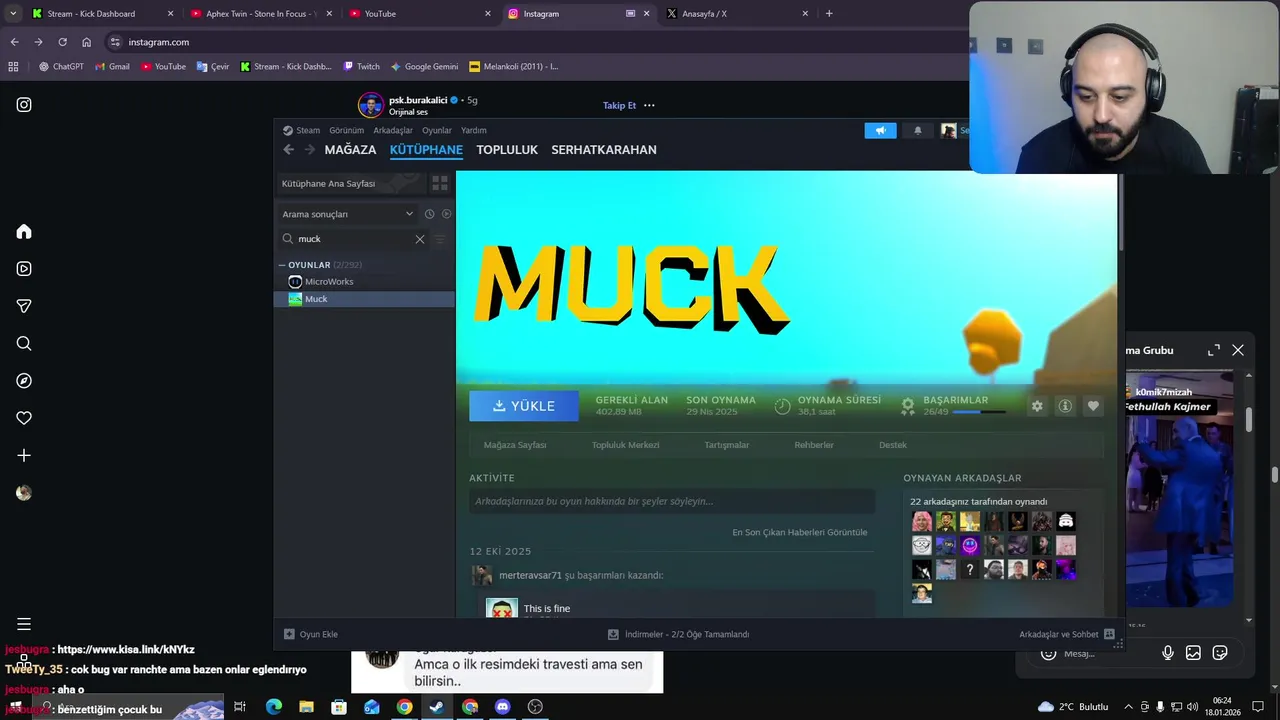The height and width of the screenshot is (720, 1280).
Task: Open advanced filter options beside the Steam search
Action: pyautogui.click(x=439, y=239)
